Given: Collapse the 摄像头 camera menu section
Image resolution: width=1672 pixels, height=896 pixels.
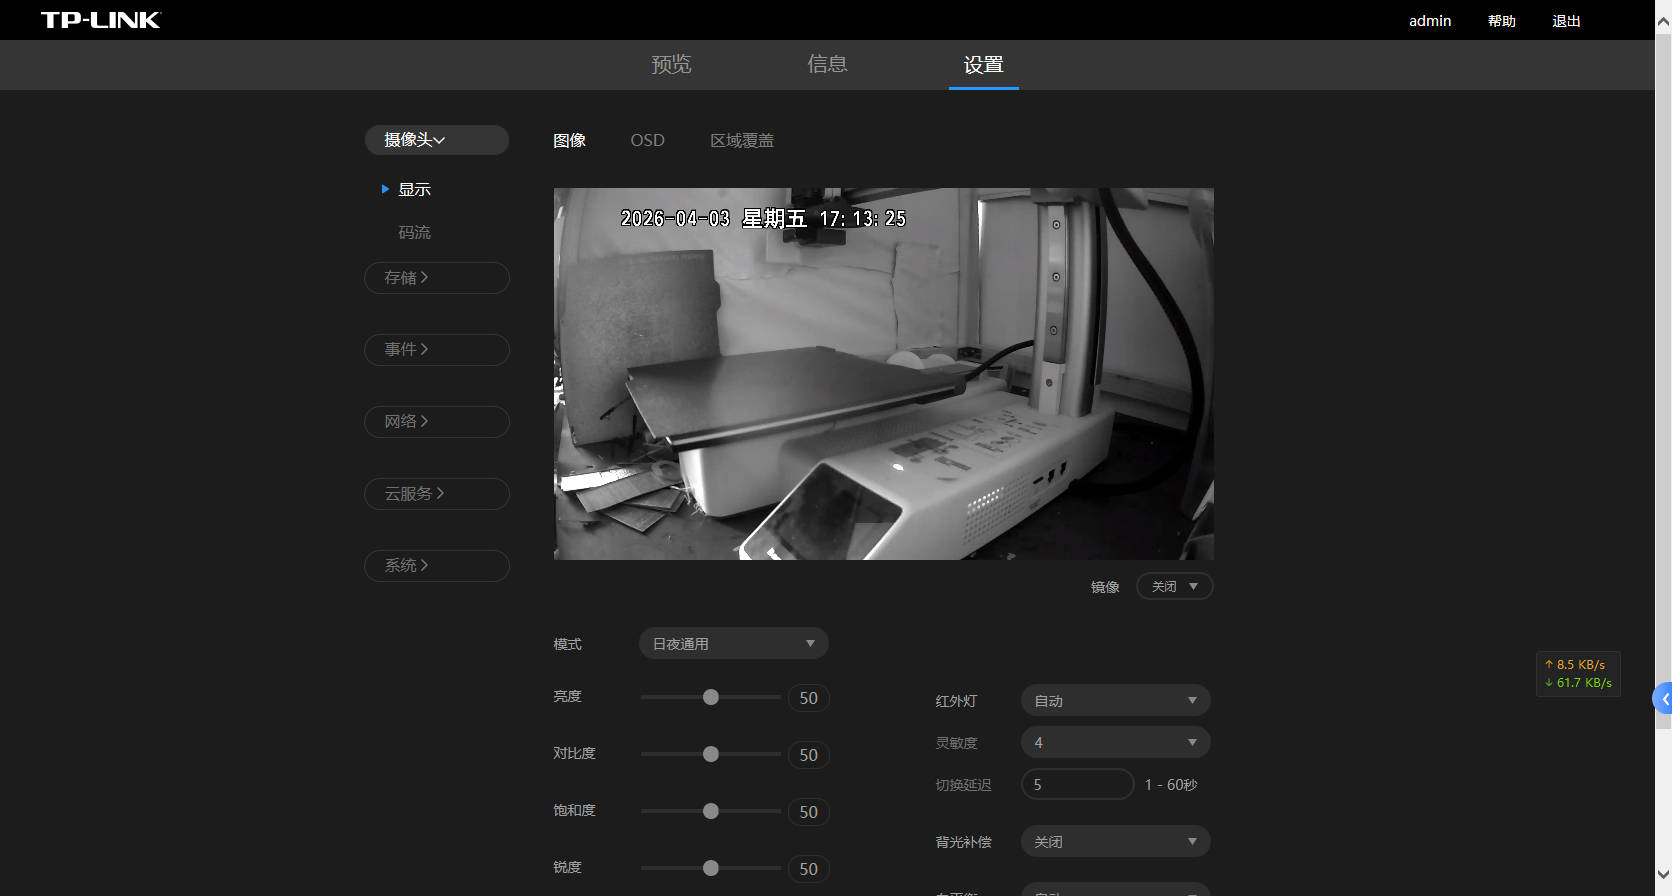Looking at the screenshot, I should (436, 140).
